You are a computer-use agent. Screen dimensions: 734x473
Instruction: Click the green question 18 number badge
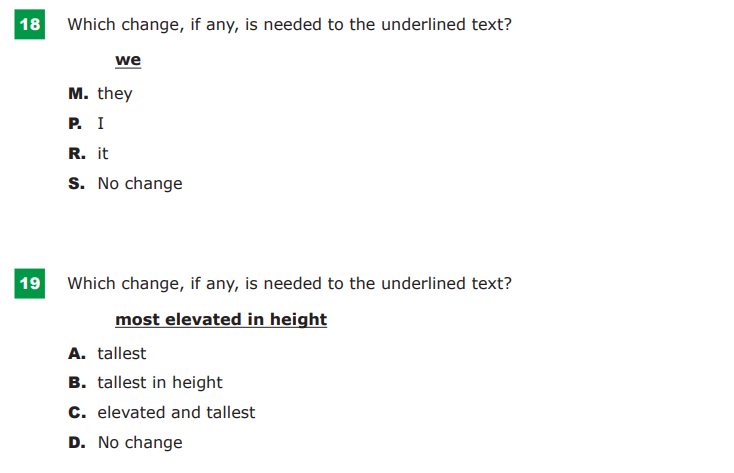pos(29,24)
